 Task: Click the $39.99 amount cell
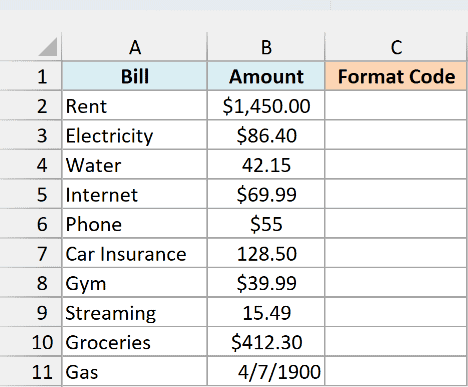tap(266, 282)
